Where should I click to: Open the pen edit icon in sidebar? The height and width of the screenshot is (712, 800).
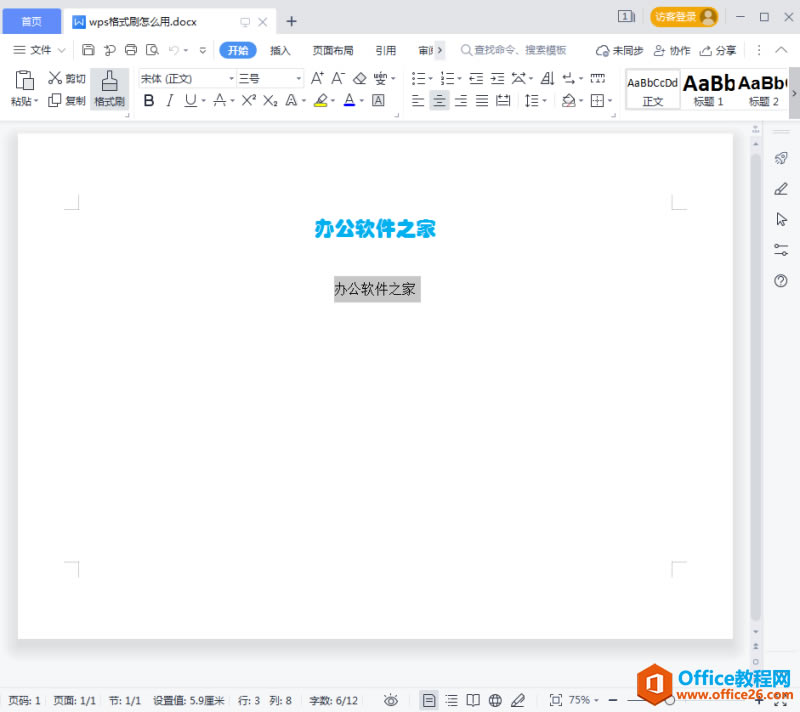(781, 189)
